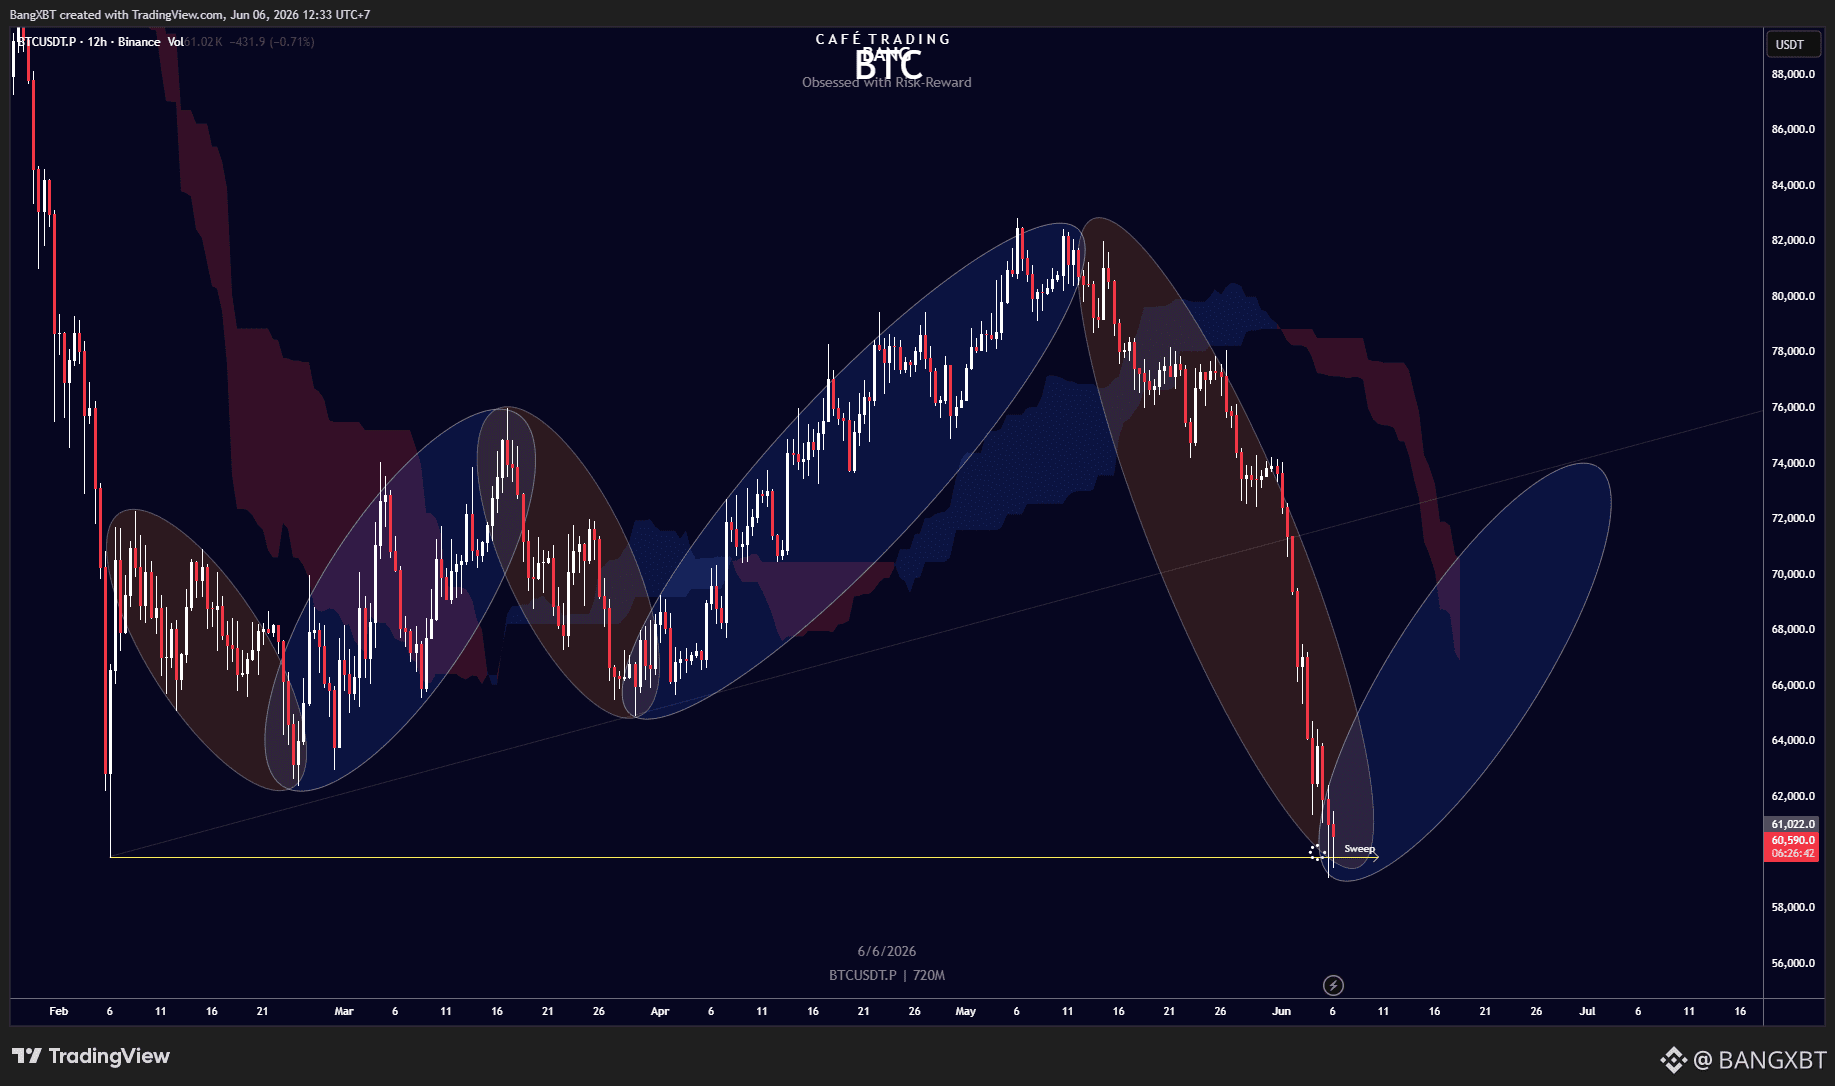Screen dimensions: 1835x1086
Task: Click the TradingView logo
Action: [91, 1056]
